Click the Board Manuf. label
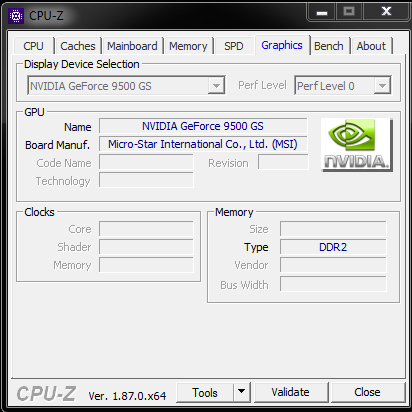 pyautogui.click(x=57, y=145)
